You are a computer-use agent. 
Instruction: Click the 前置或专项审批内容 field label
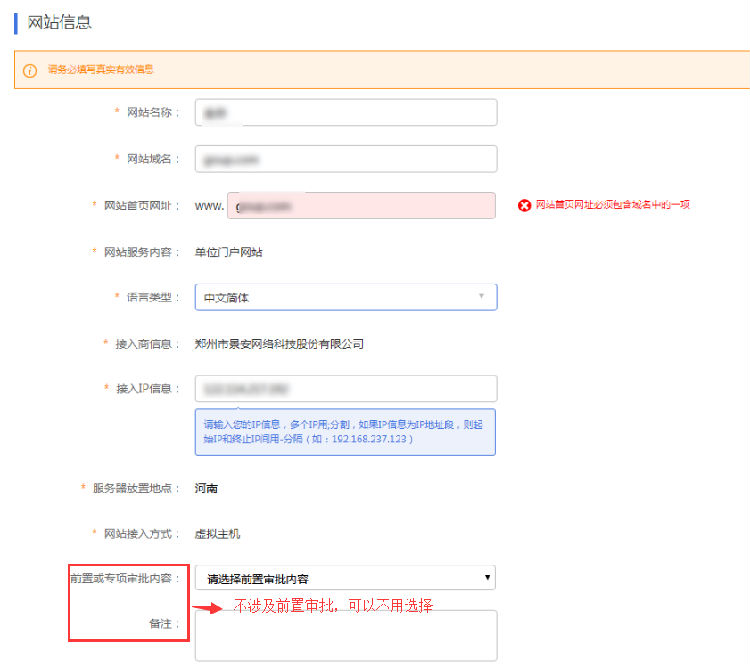click(x=125, y=578)
